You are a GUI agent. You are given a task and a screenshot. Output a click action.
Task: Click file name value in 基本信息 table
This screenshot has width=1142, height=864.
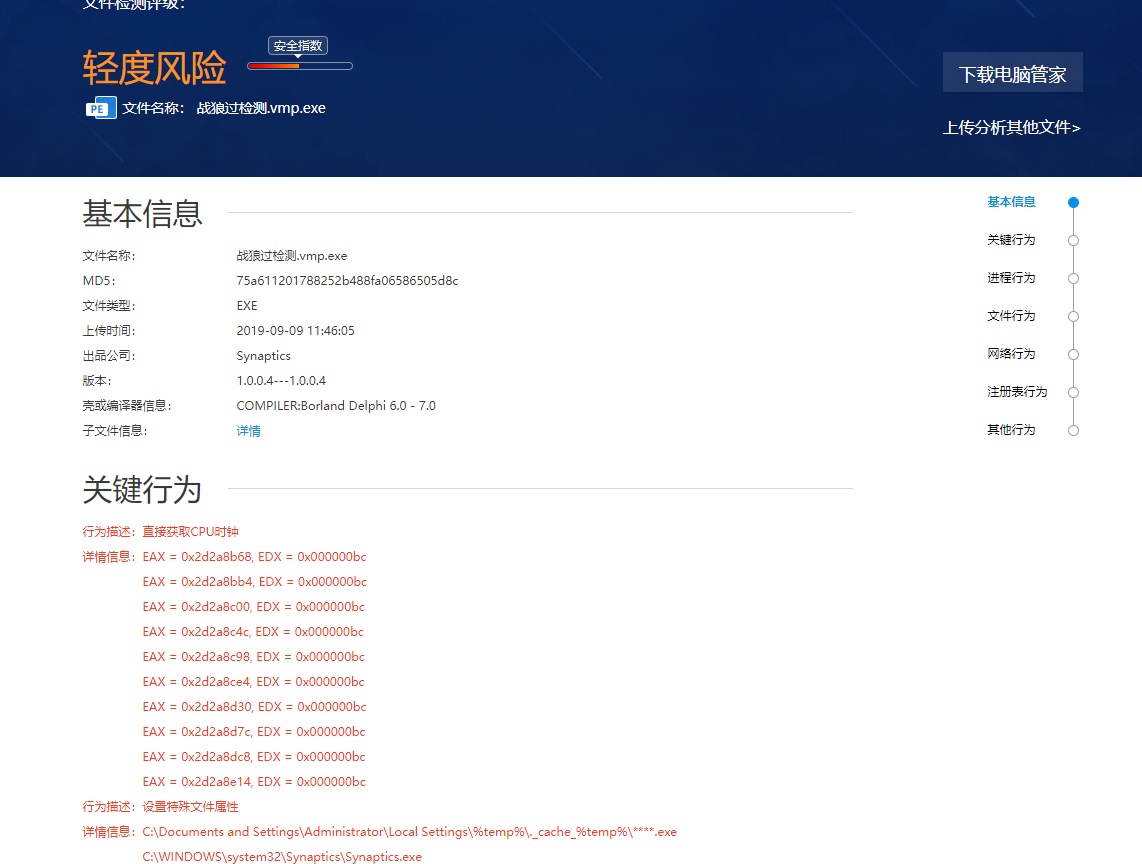pos(291,256)
